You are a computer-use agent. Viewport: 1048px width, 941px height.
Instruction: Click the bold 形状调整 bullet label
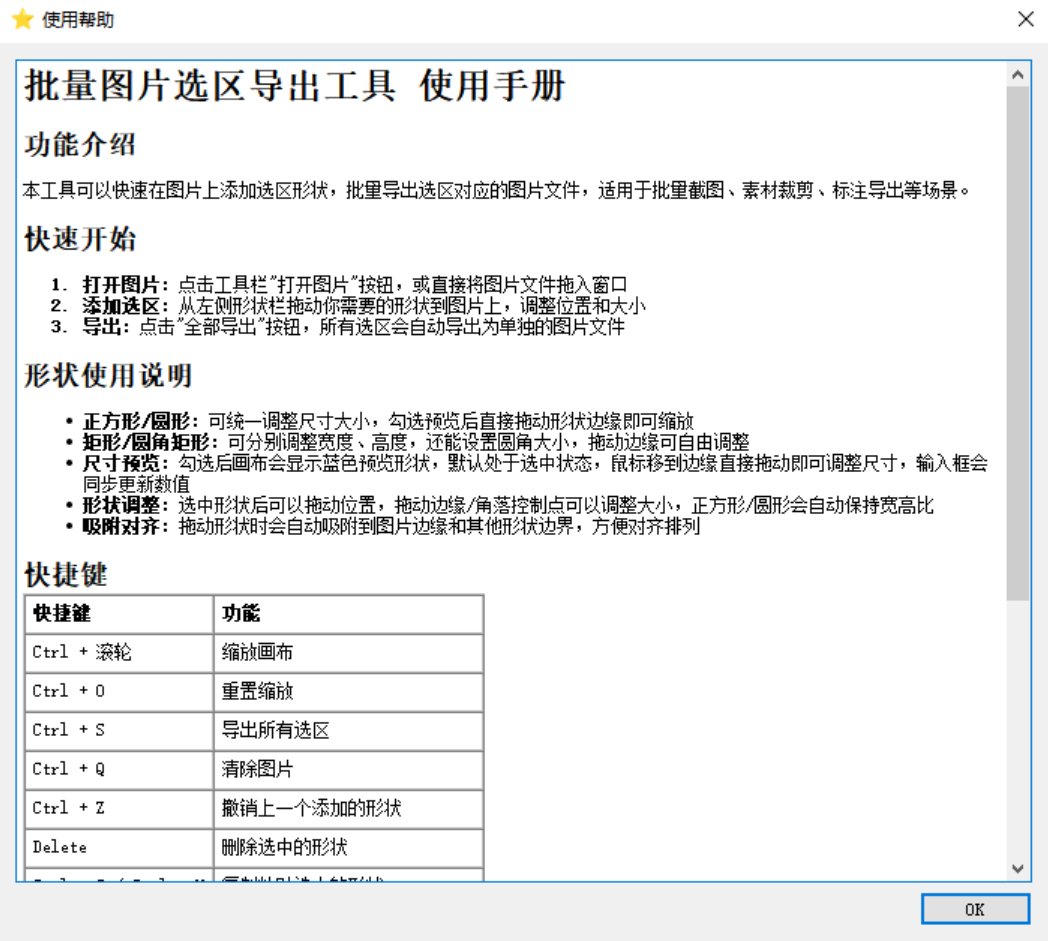click(x=124, y=505)
